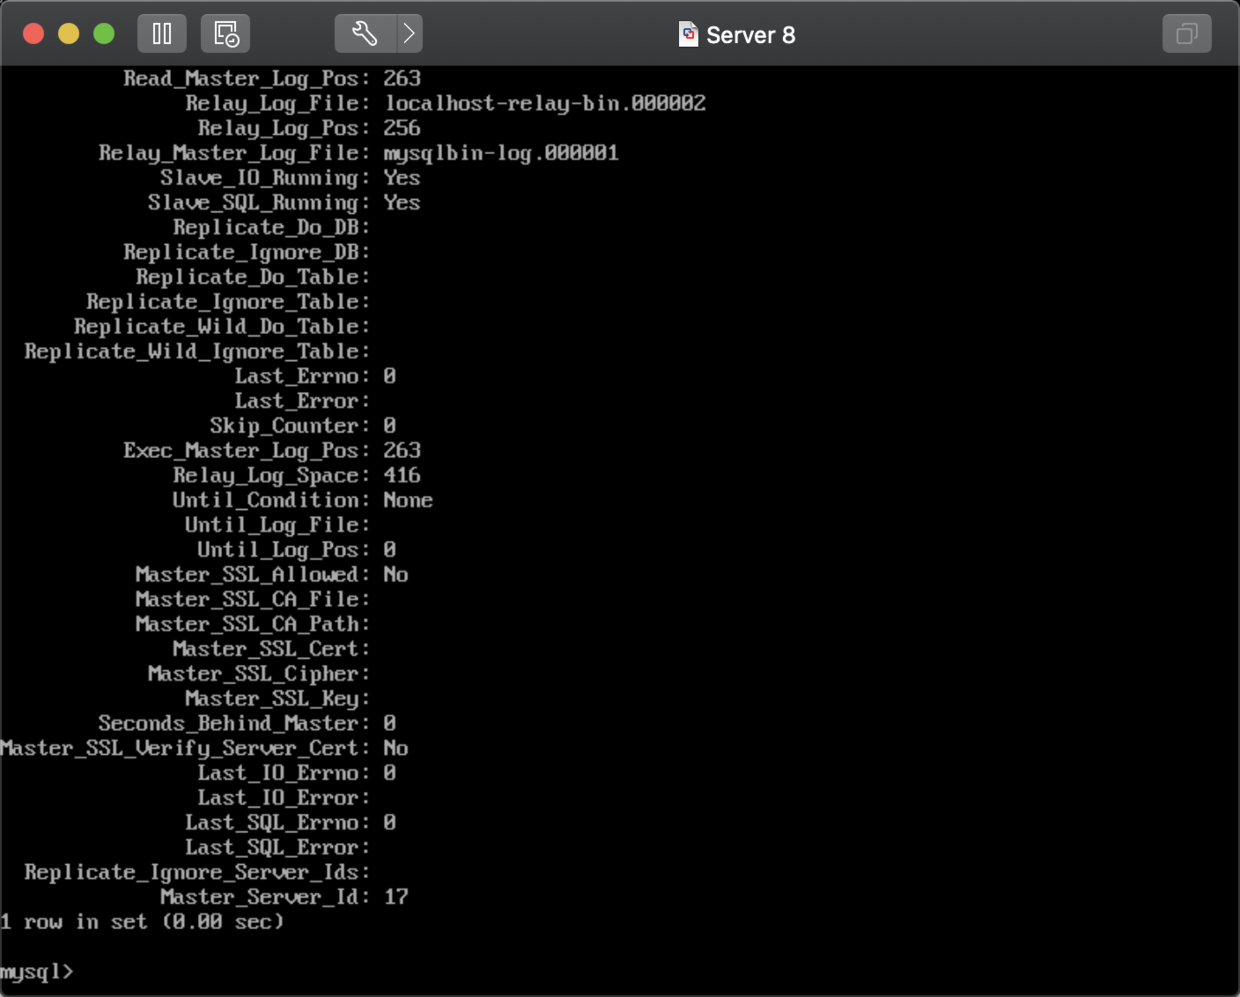Click the mysql> prompt
Viewport: 1240px width, 997px height.
pos(37,972)
